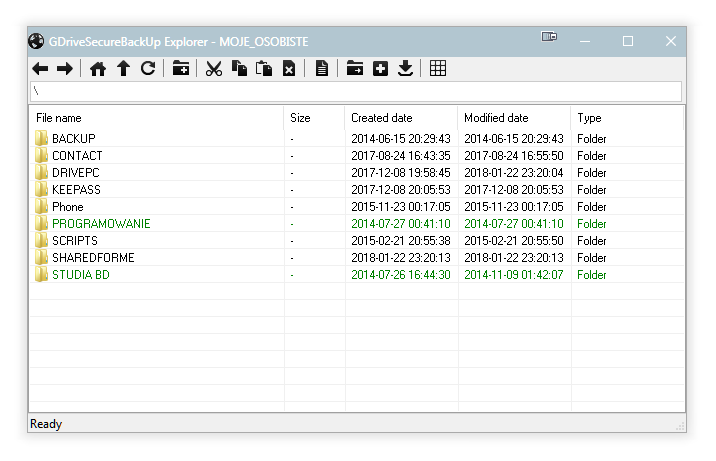Image resolution: width=716 pixels, height=461 pixels.
Task: Delete with the file X icon
Action: click(x=289, y=68)
